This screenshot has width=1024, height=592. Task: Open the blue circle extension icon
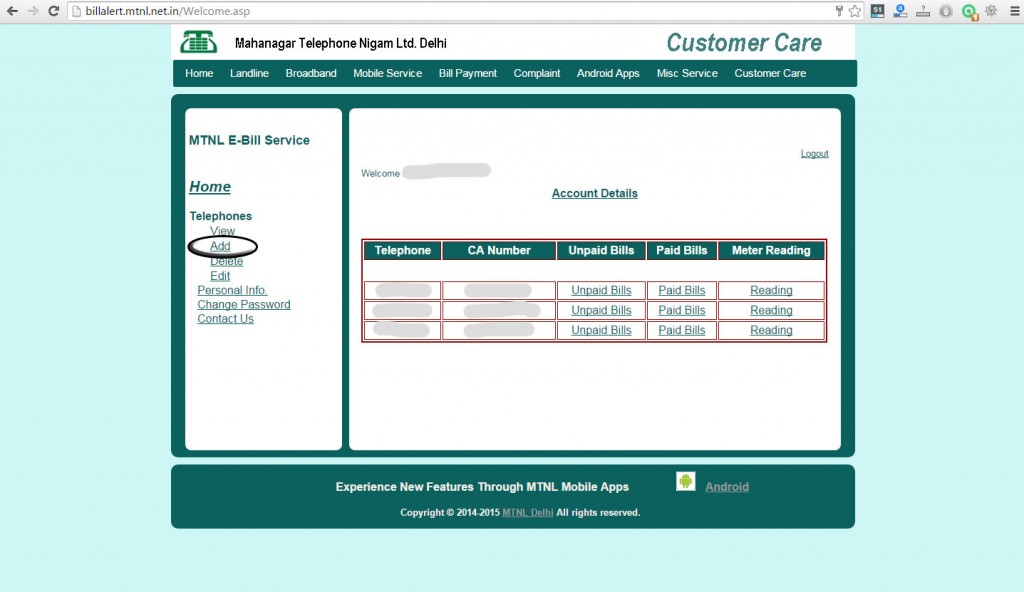click(900, 10)
